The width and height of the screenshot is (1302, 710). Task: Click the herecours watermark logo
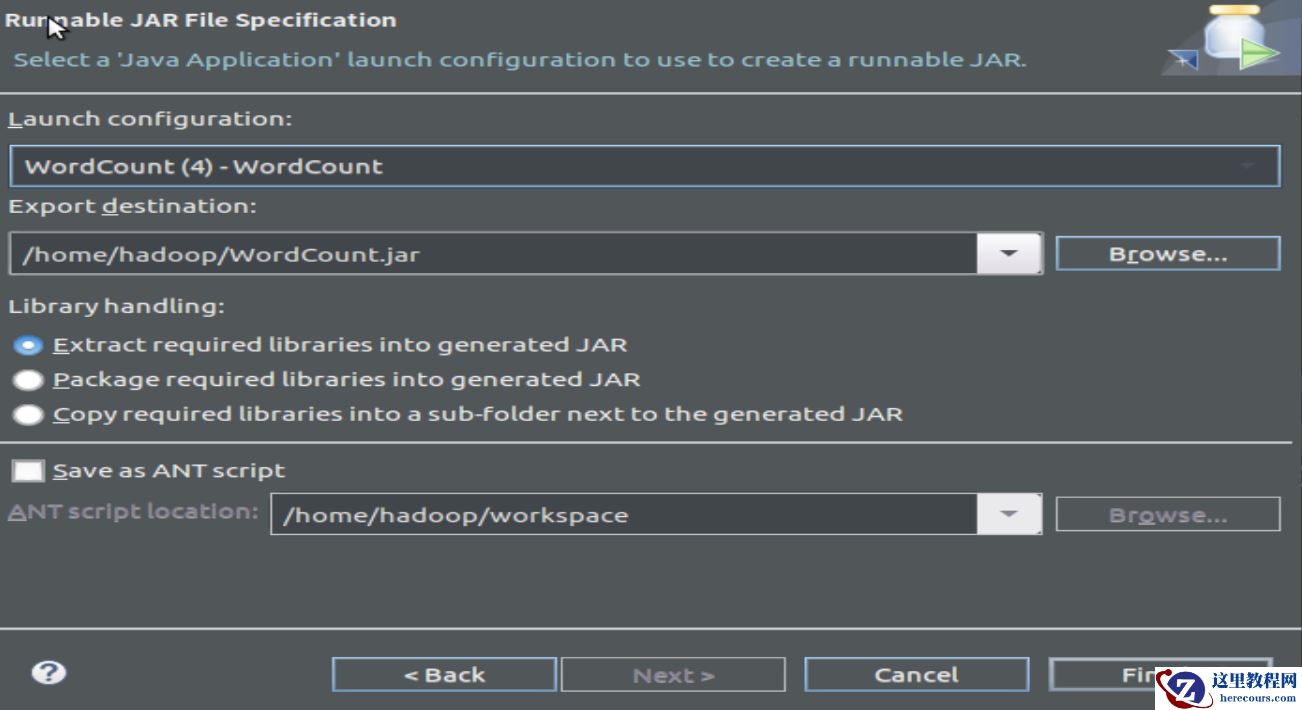point(1227,687)
